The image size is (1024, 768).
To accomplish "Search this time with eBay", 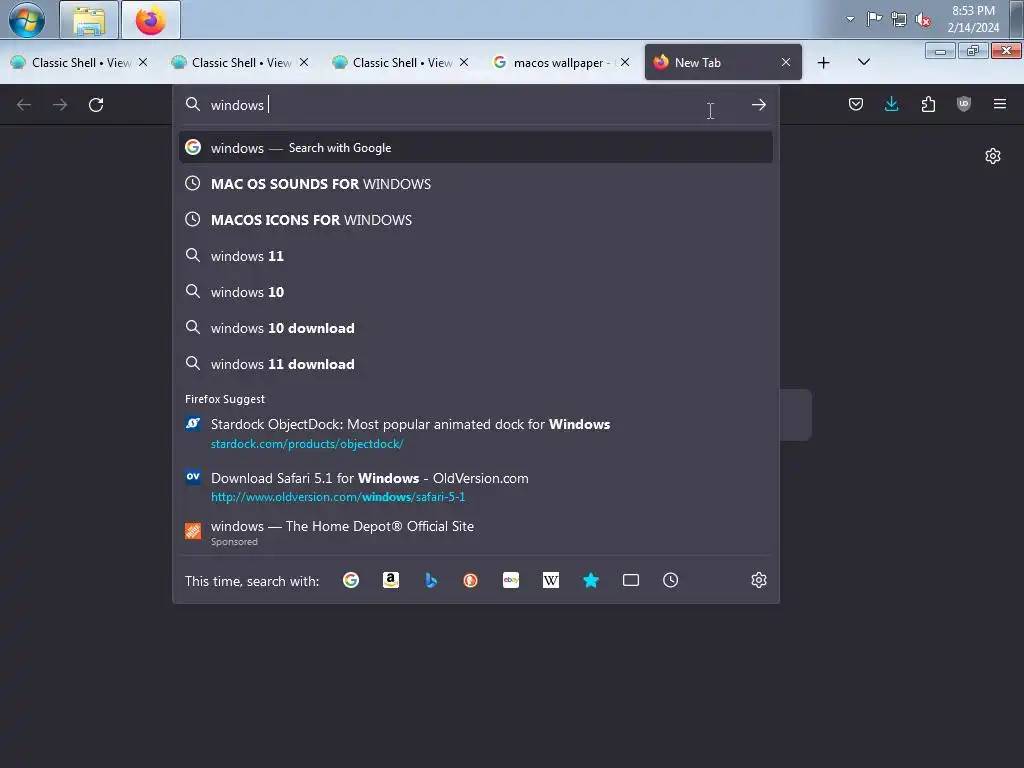I will 511,580.
